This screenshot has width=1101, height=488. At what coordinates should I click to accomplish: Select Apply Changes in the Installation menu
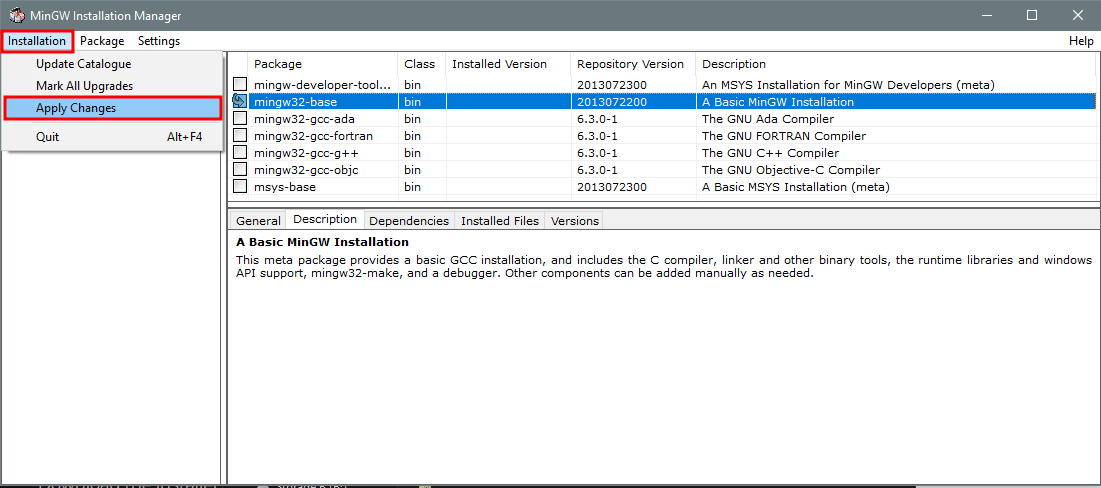(112, 108)
